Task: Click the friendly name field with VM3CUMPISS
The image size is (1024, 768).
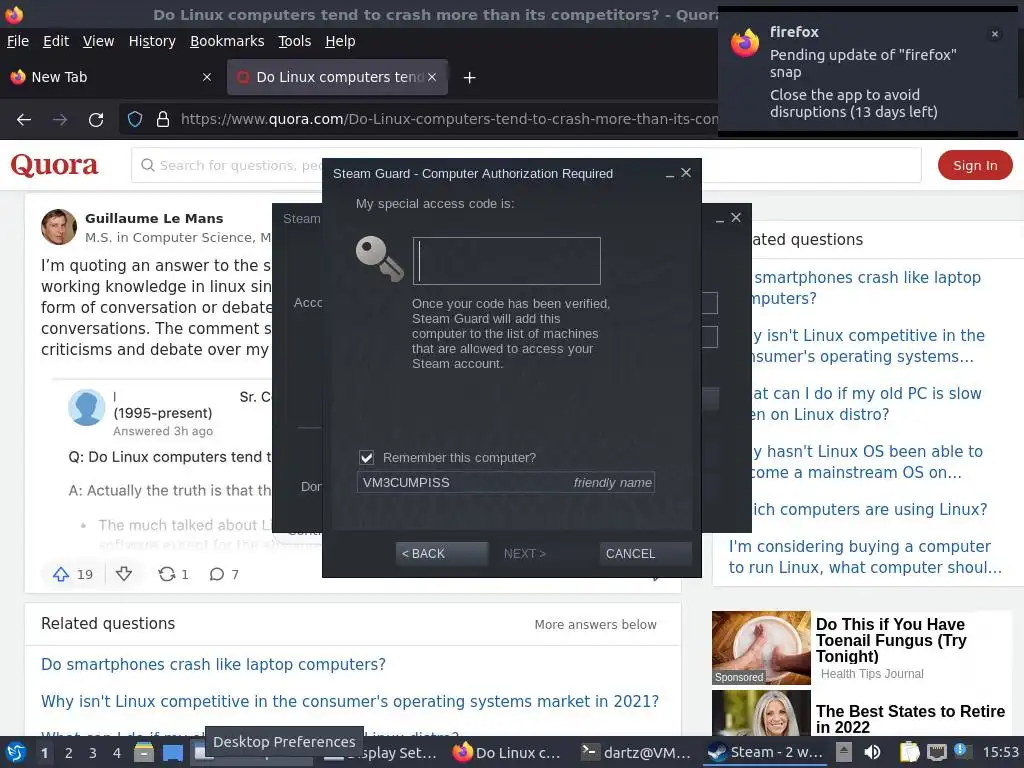Action: [506, 483]
